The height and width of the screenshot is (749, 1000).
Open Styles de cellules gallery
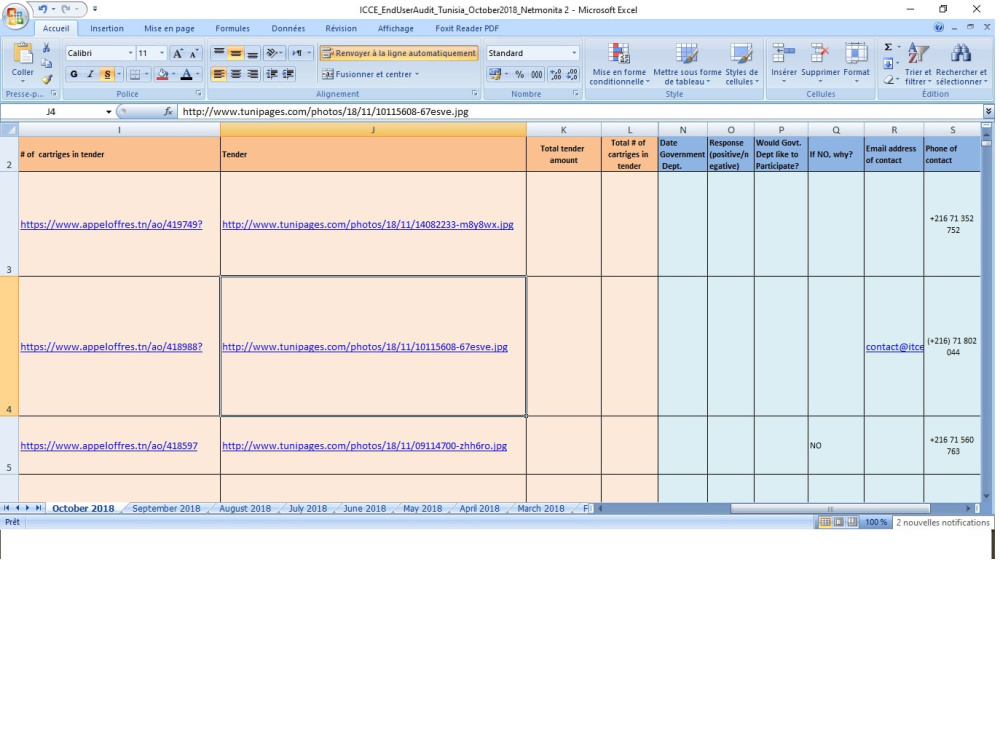point(741,64)
